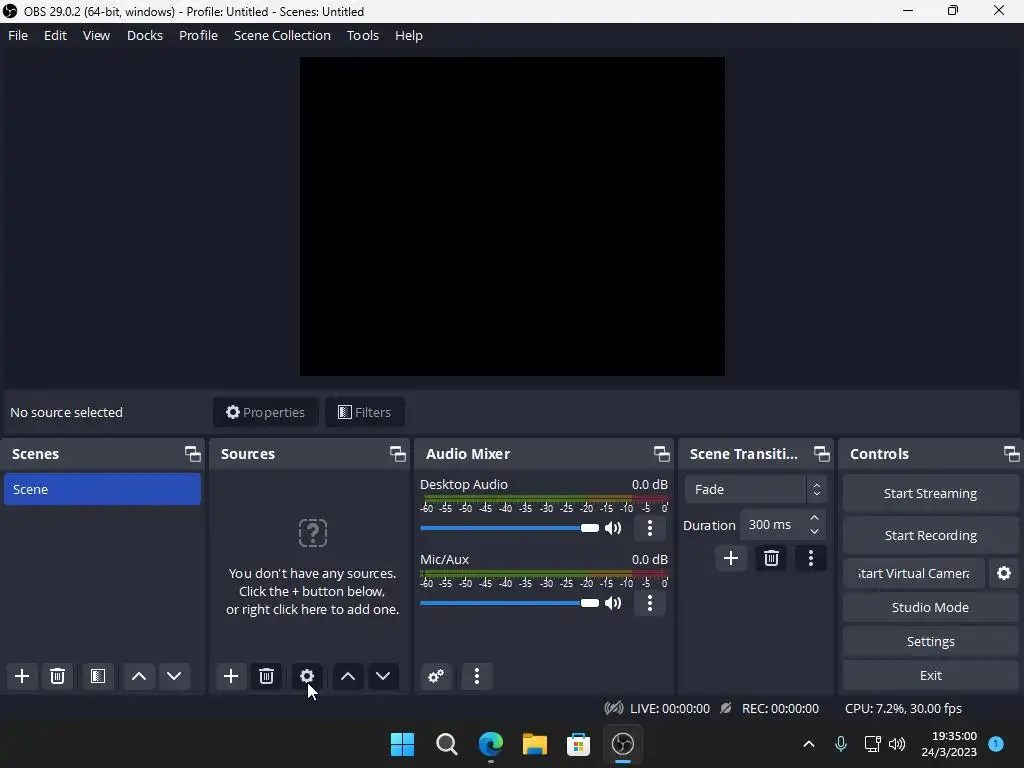Add a new scene with plus icon
Viewport: 1024px width, 768px height.
pyautogui.click(x=22, y=676)
